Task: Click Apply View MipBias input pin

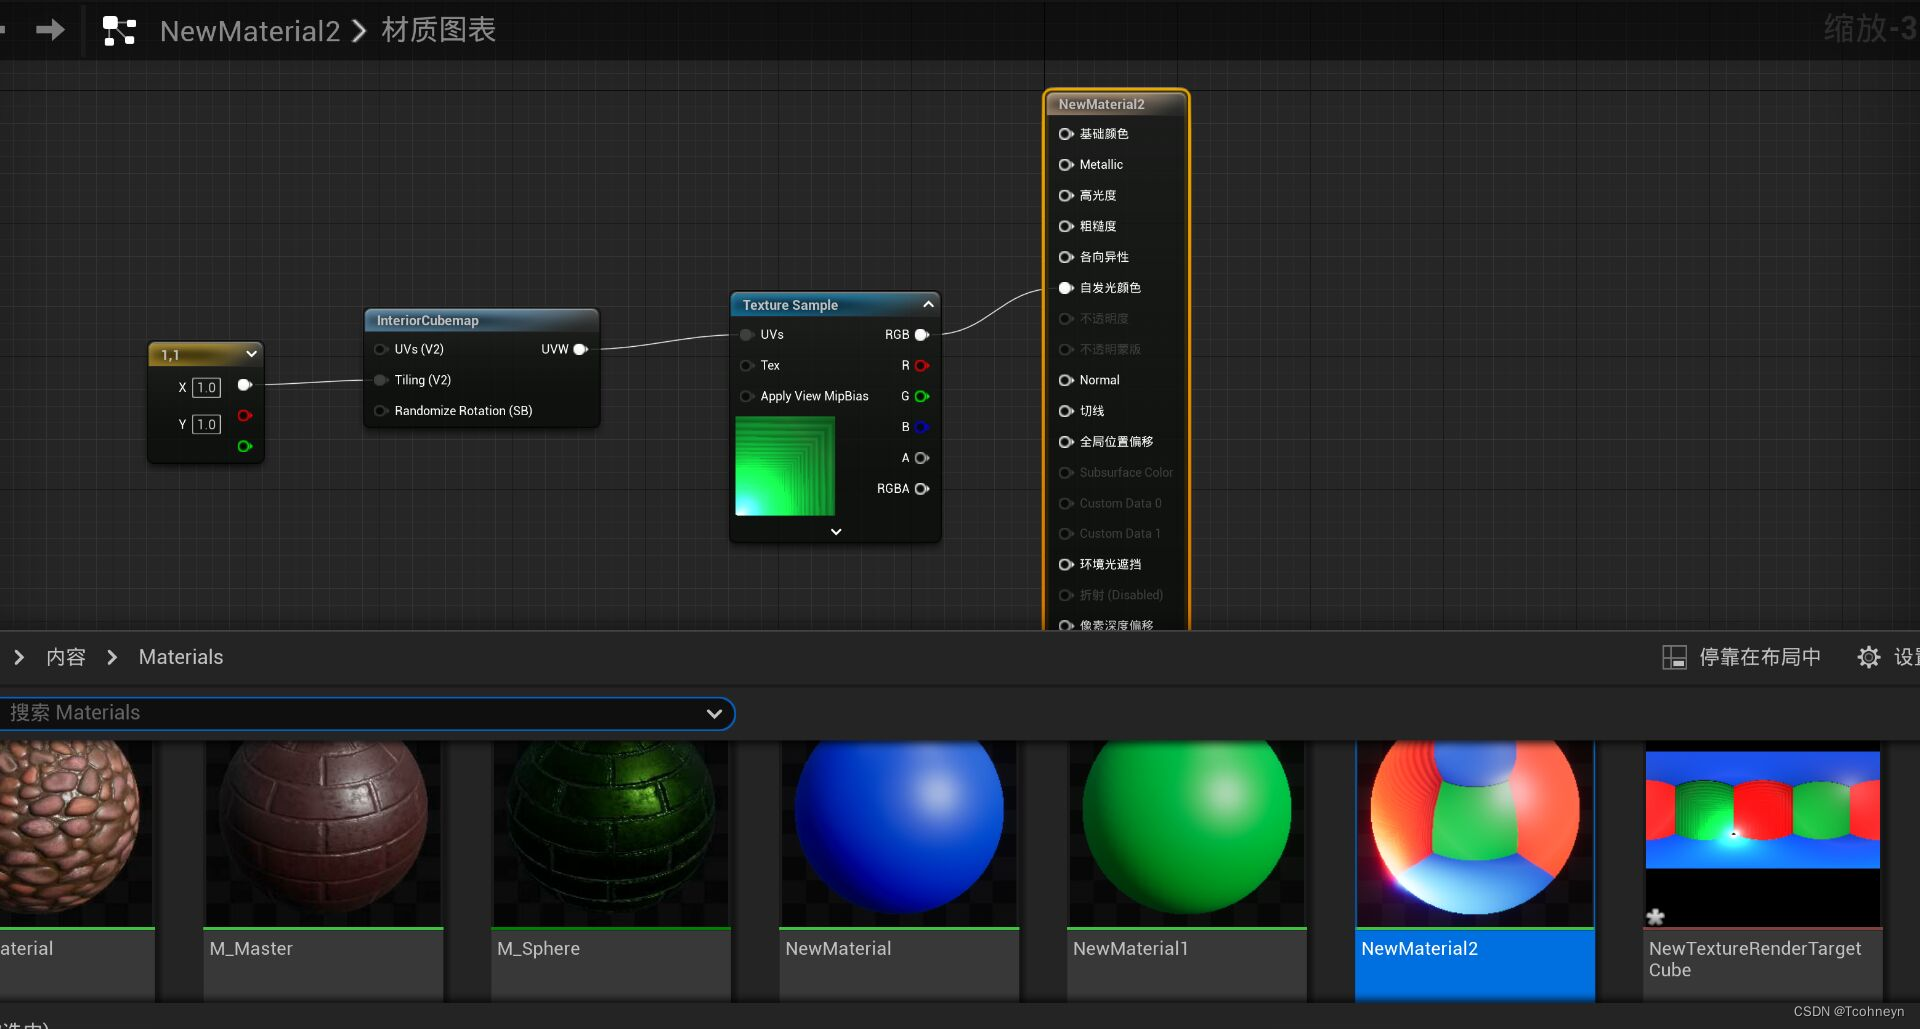Action: [x=747, y=396]
